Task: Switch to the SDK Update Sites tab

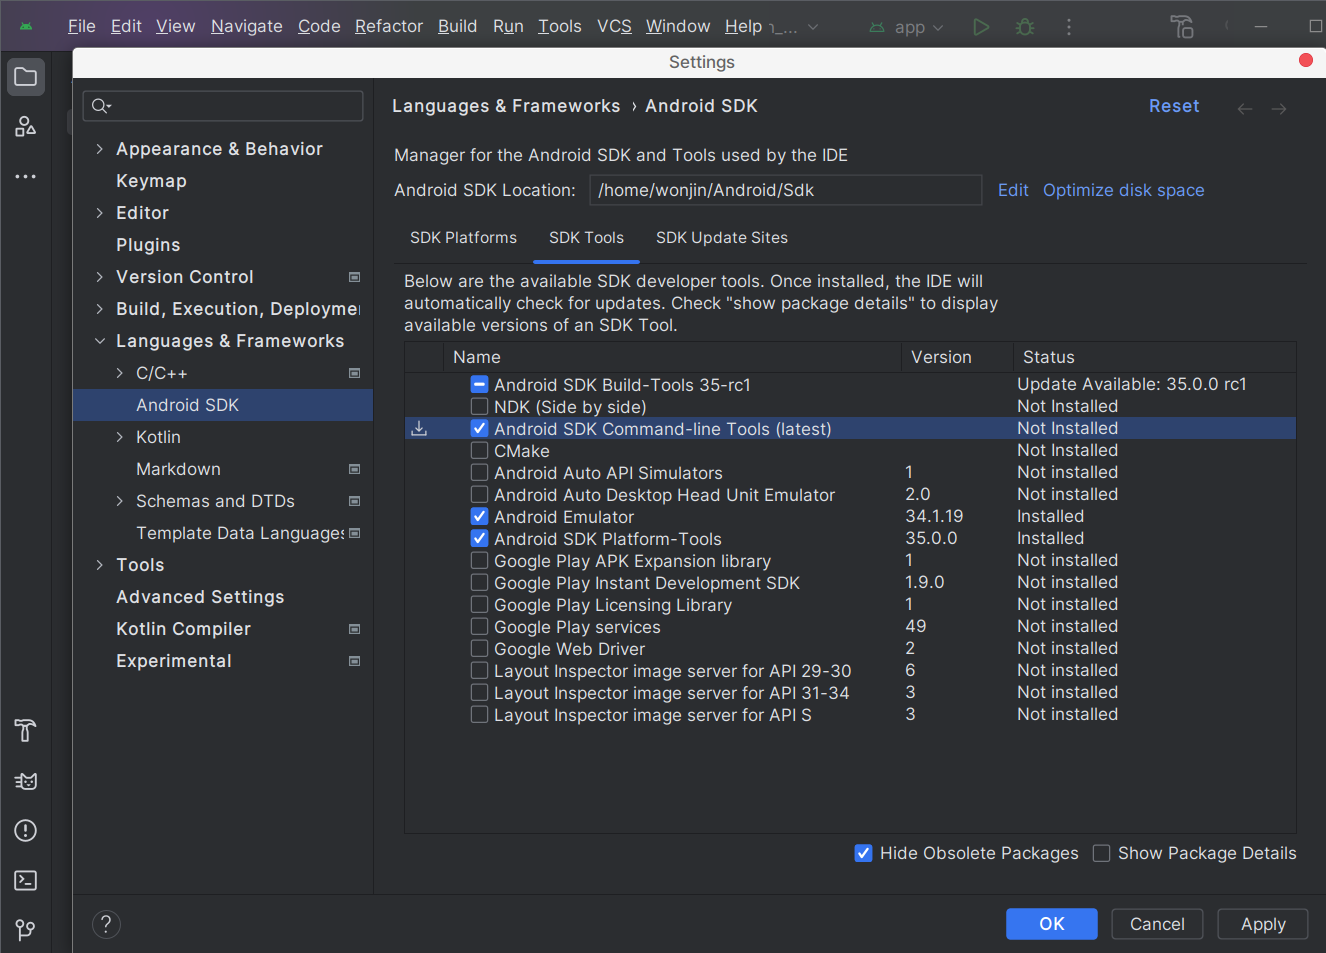Action: coord(722,238)
